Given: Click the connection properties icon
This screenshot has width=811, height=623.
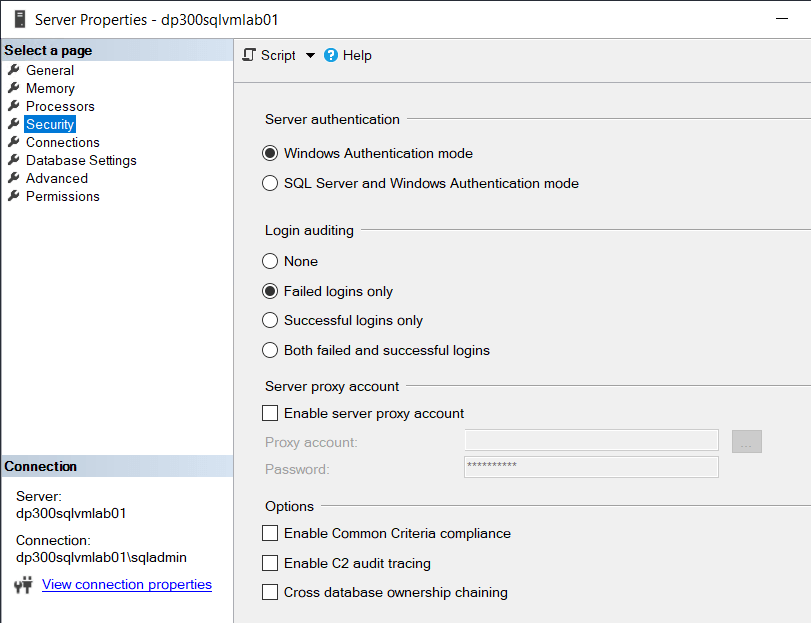Looking at the screenshot, I should click(x=23, y=585).
